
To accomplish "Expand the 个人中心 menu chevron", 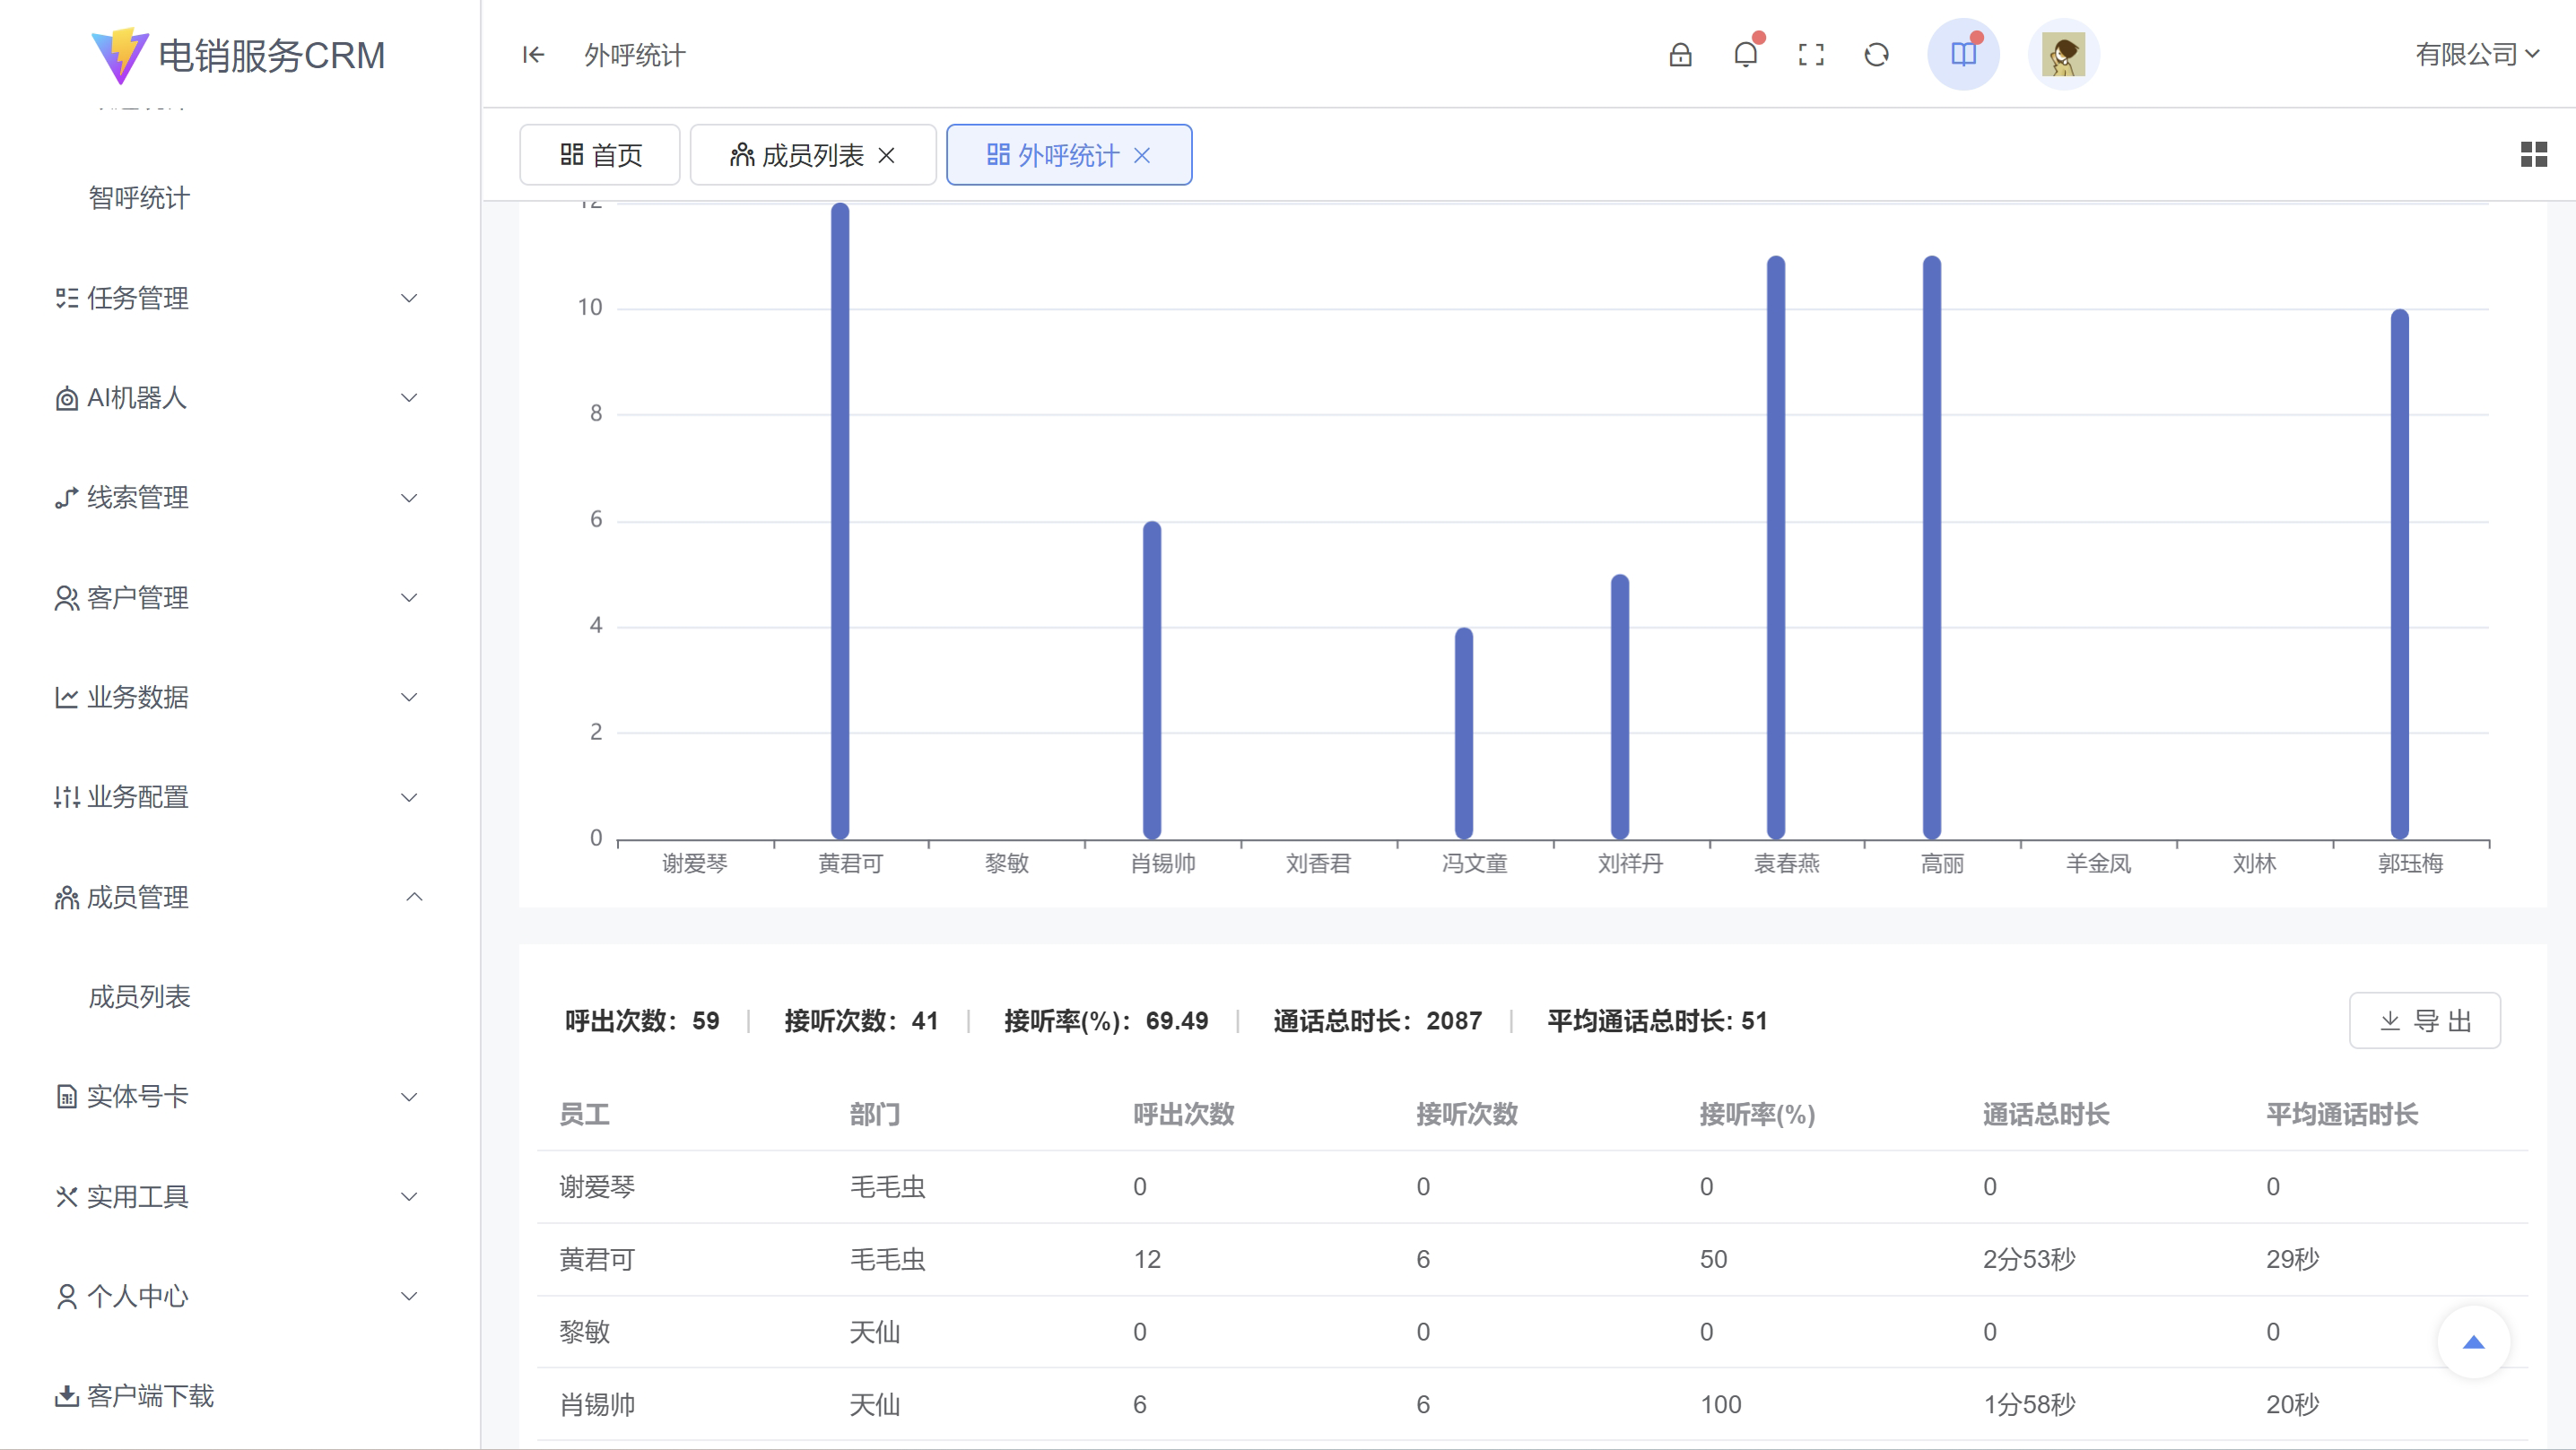I will pyautogui.click(x=409, y=1297).
